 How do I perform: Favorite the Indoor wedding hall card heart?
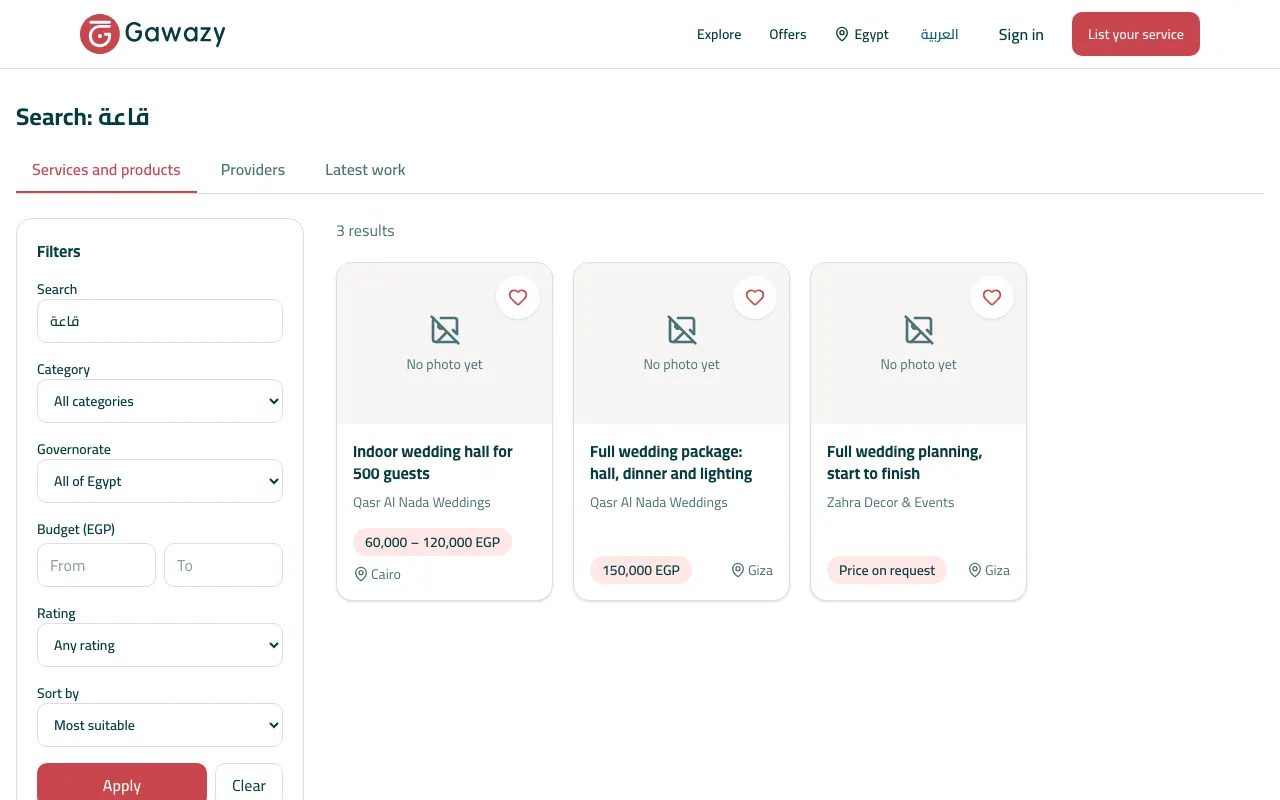point(518,297)
